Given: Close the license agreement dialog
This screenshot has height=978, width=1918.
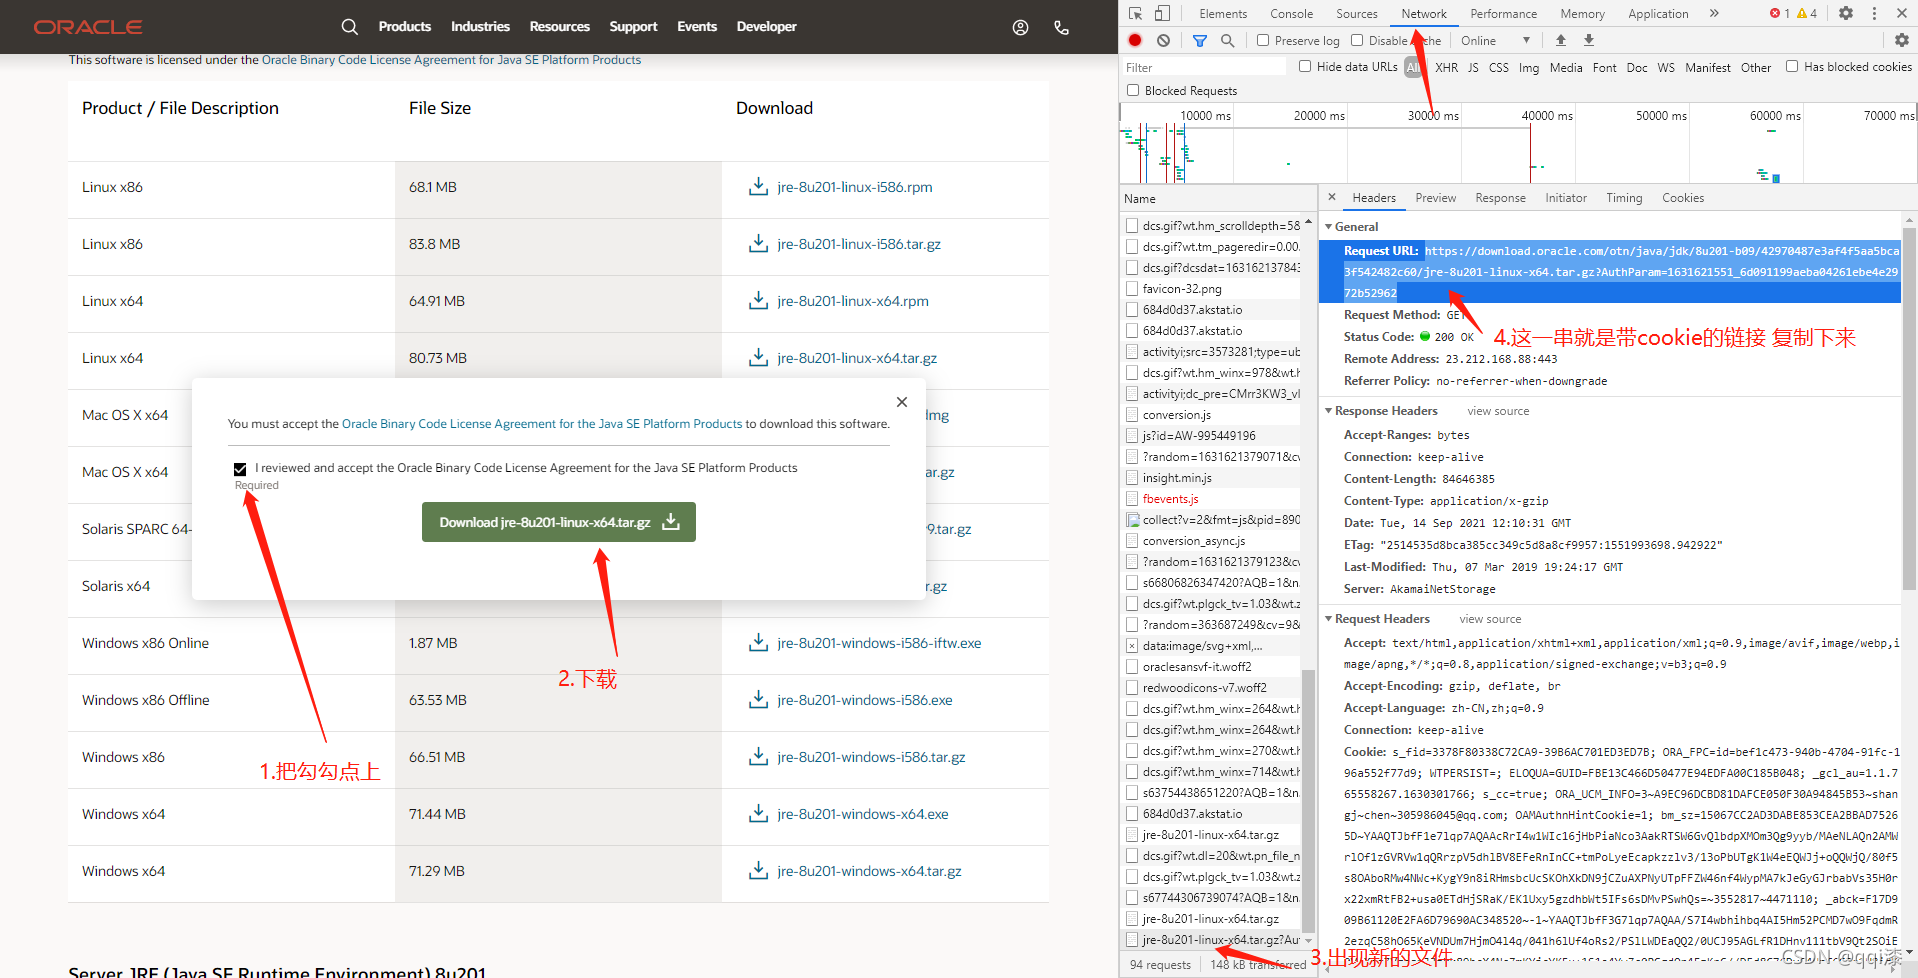Looking at the screenshot, I should (x=902, y=402).
